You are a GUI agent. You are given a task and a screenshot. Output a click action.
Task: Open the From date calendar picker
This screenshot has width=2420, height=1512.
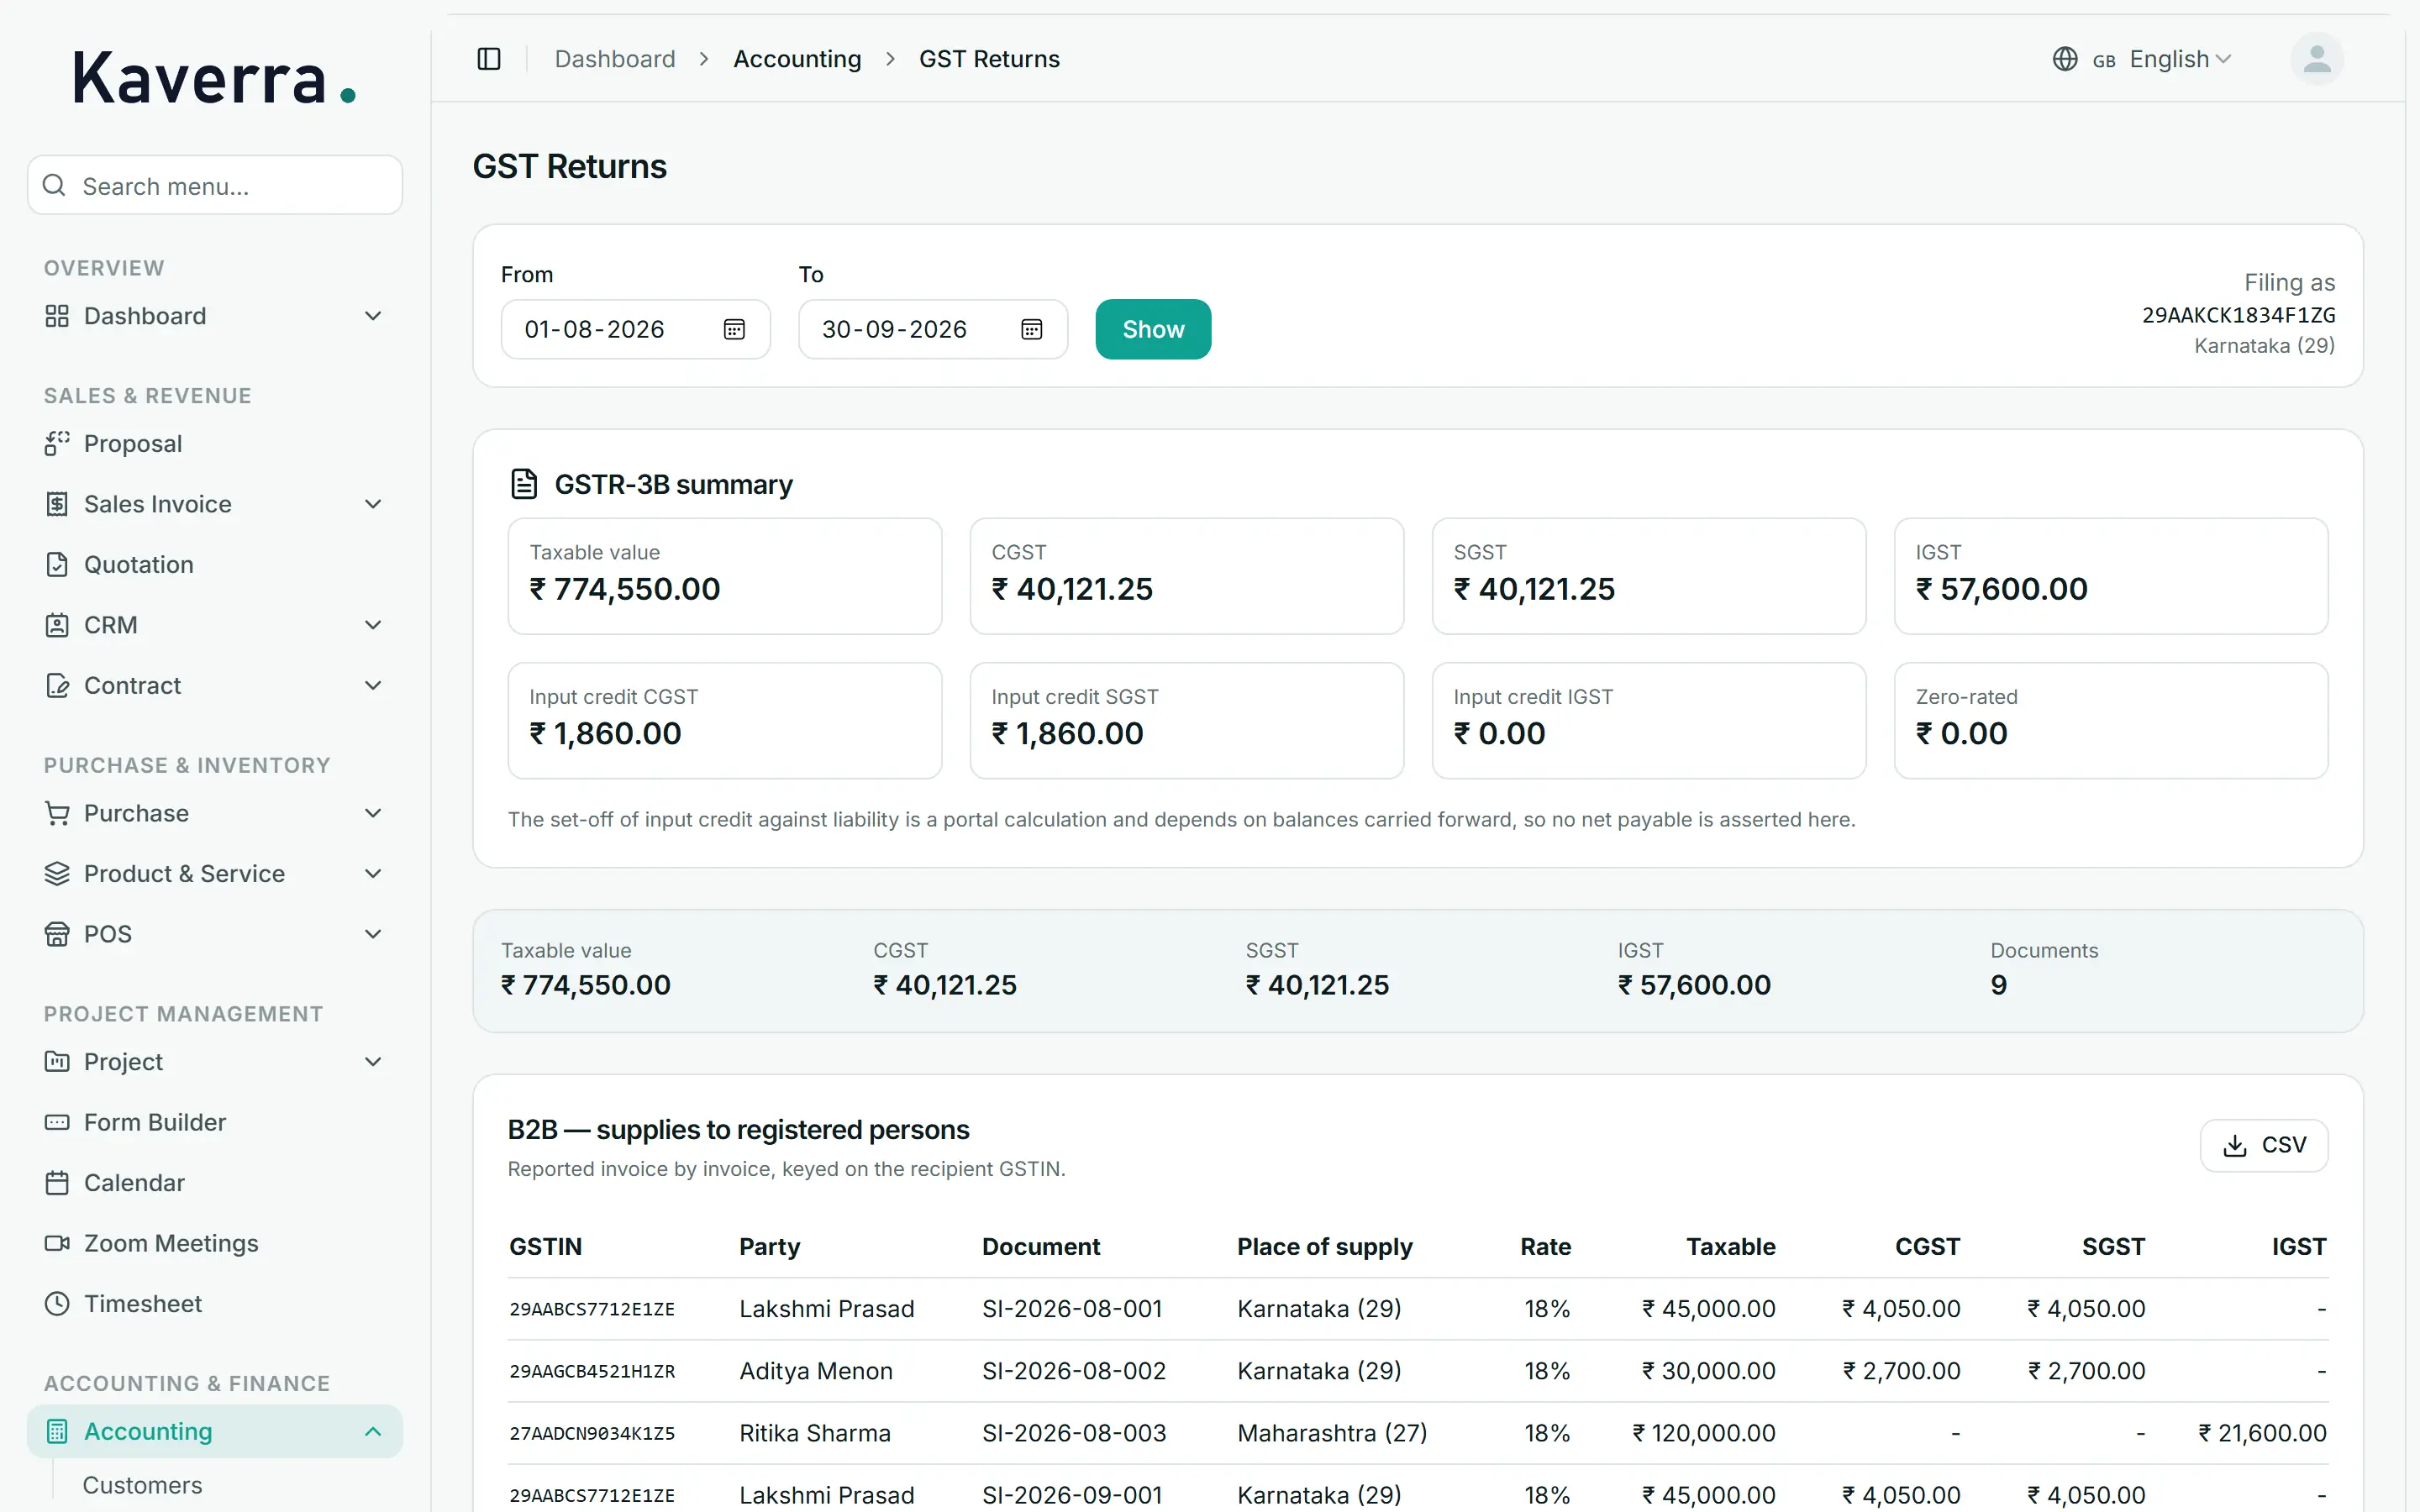tap(734, 329)
